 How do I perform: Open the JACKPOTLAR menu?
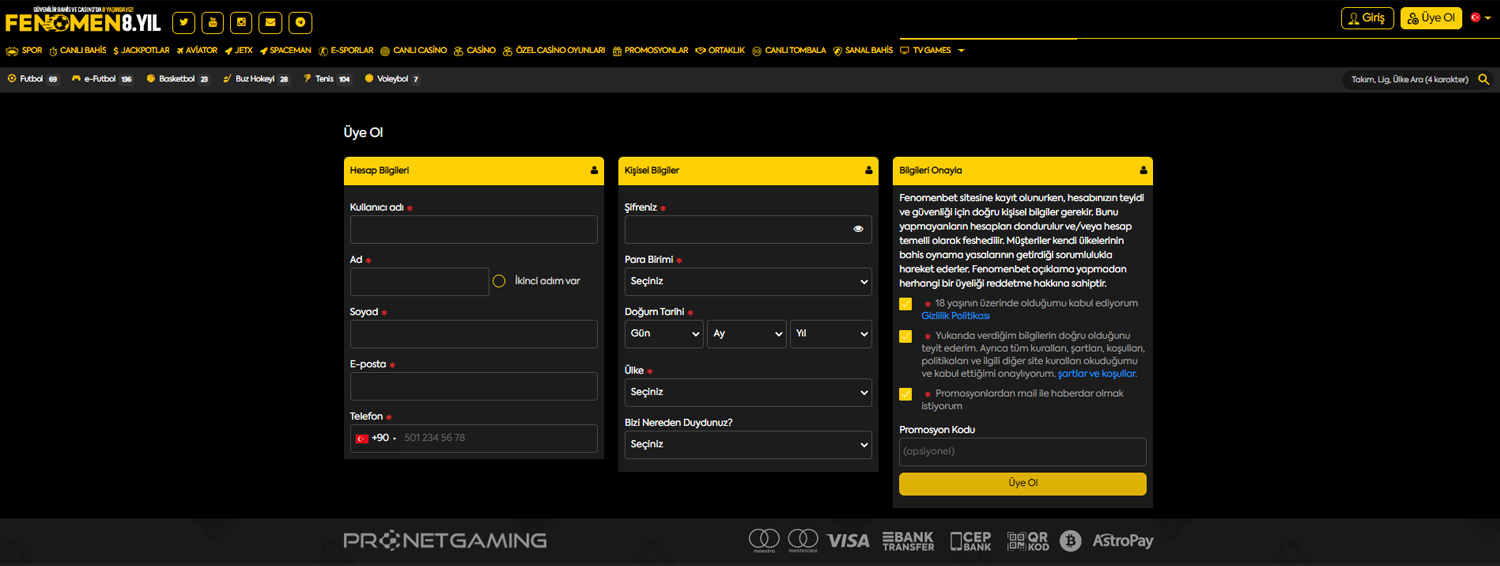141,50
